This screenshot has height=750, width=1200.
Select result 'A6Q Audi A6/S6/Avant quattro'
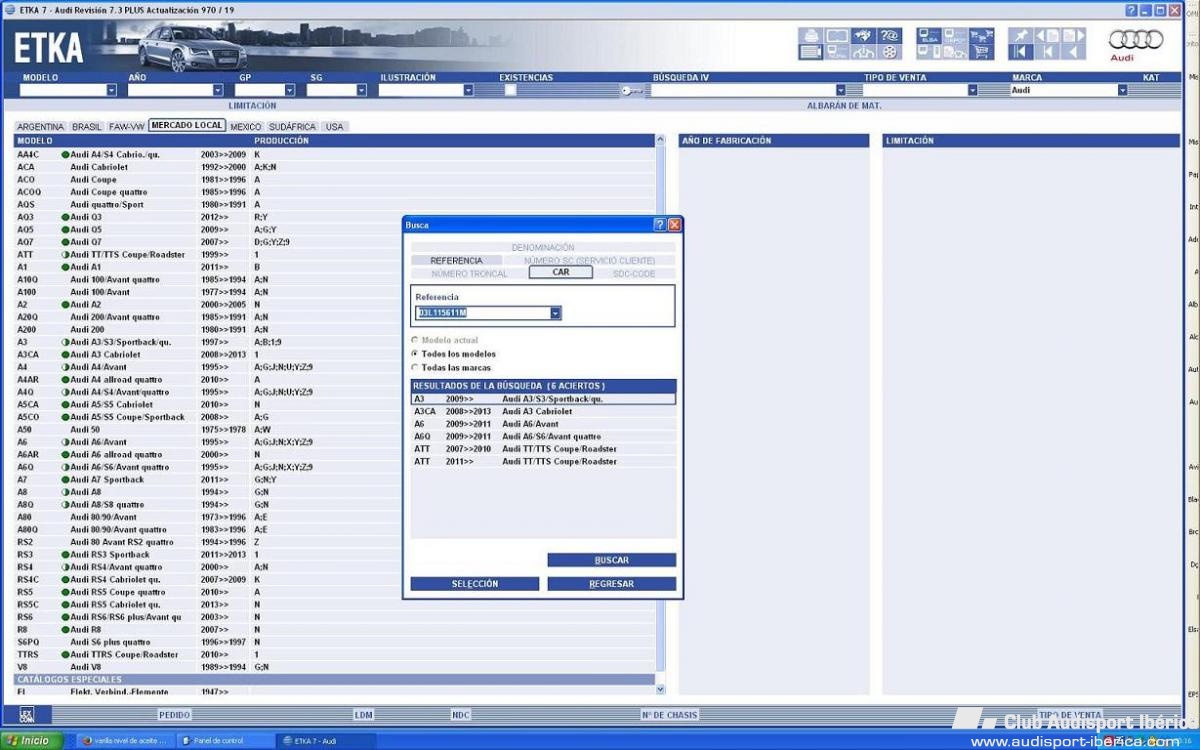pos(544,436)
